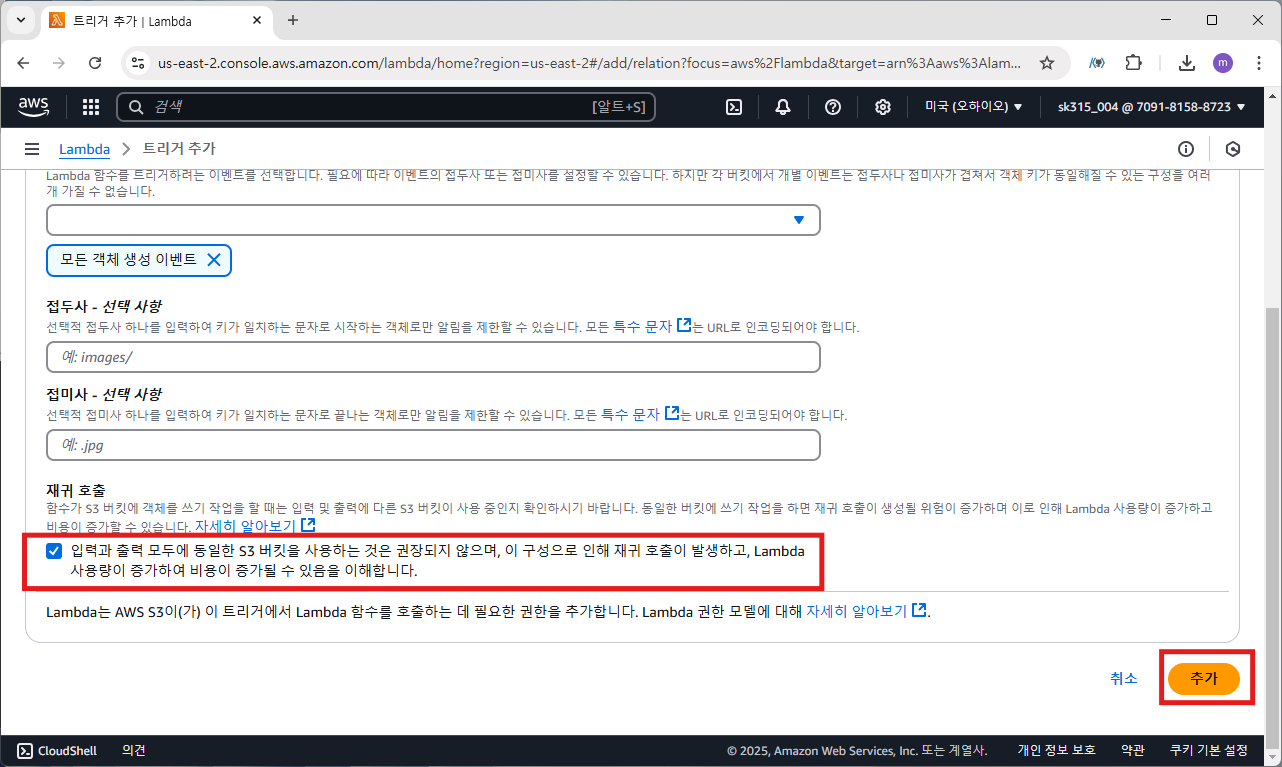This screenshot has width=1282, height=767.
Task: Click the 트리거 추가 breadcrumb text
Action: point(179,149)
